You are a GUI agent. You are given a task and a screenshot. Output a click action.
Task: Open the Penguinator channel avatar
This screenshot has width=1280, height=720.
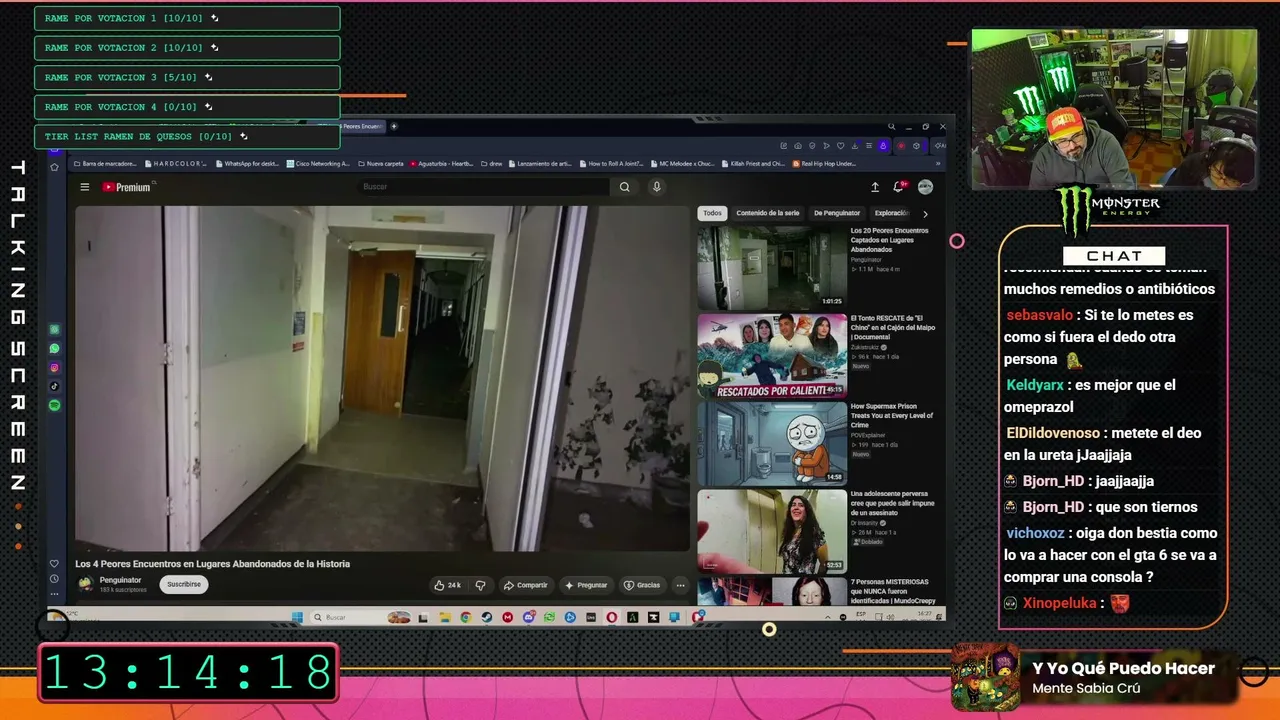click(x=86, y=584)
